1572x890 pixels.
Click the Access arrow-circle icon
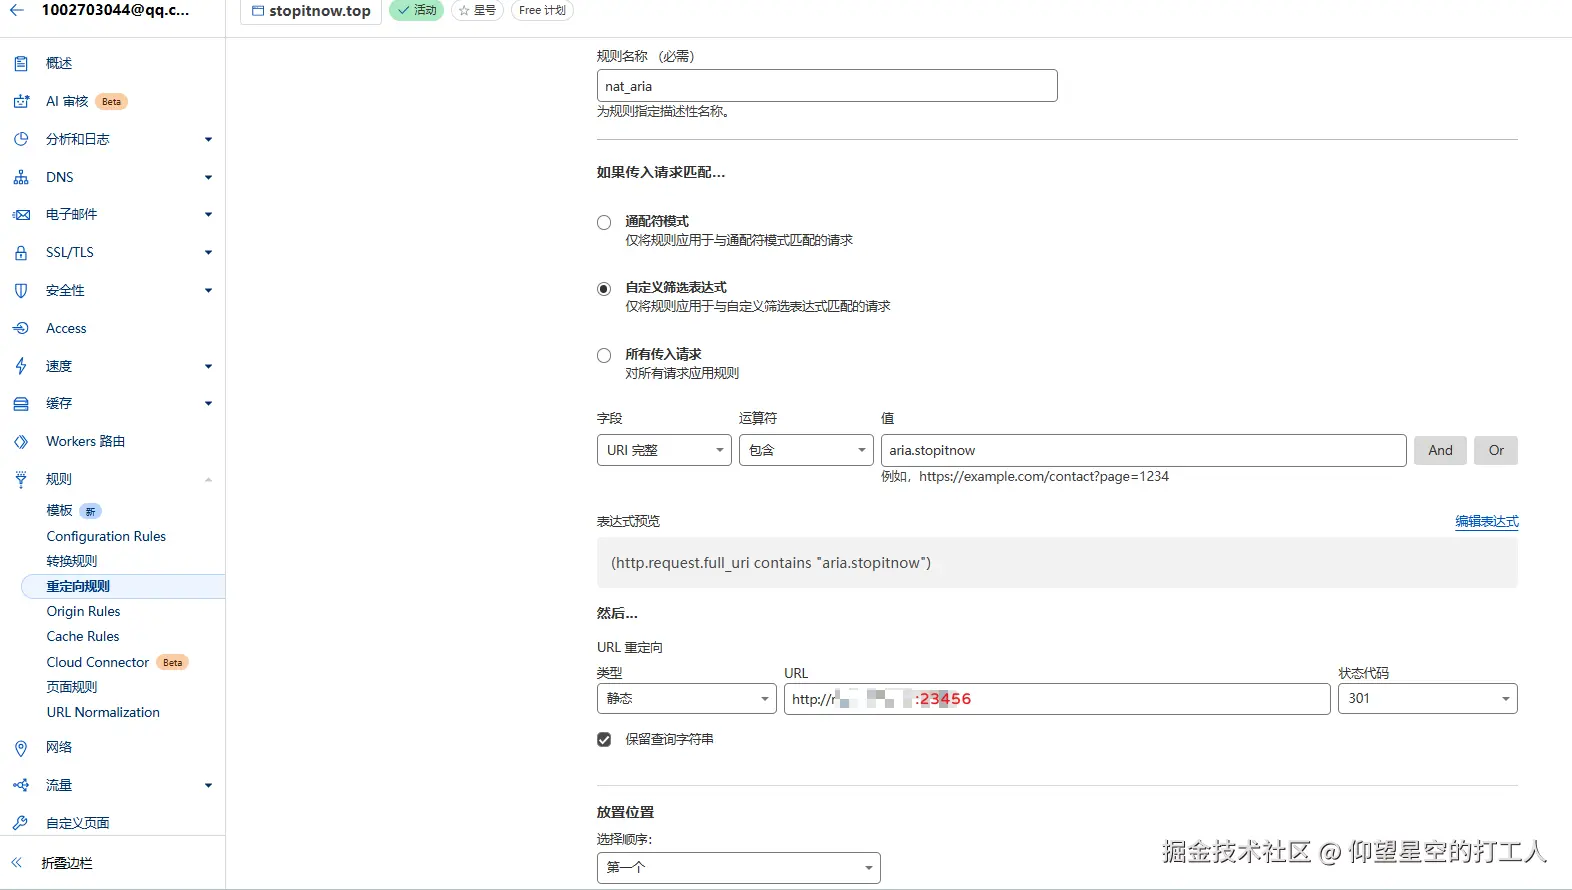(21, 328)
